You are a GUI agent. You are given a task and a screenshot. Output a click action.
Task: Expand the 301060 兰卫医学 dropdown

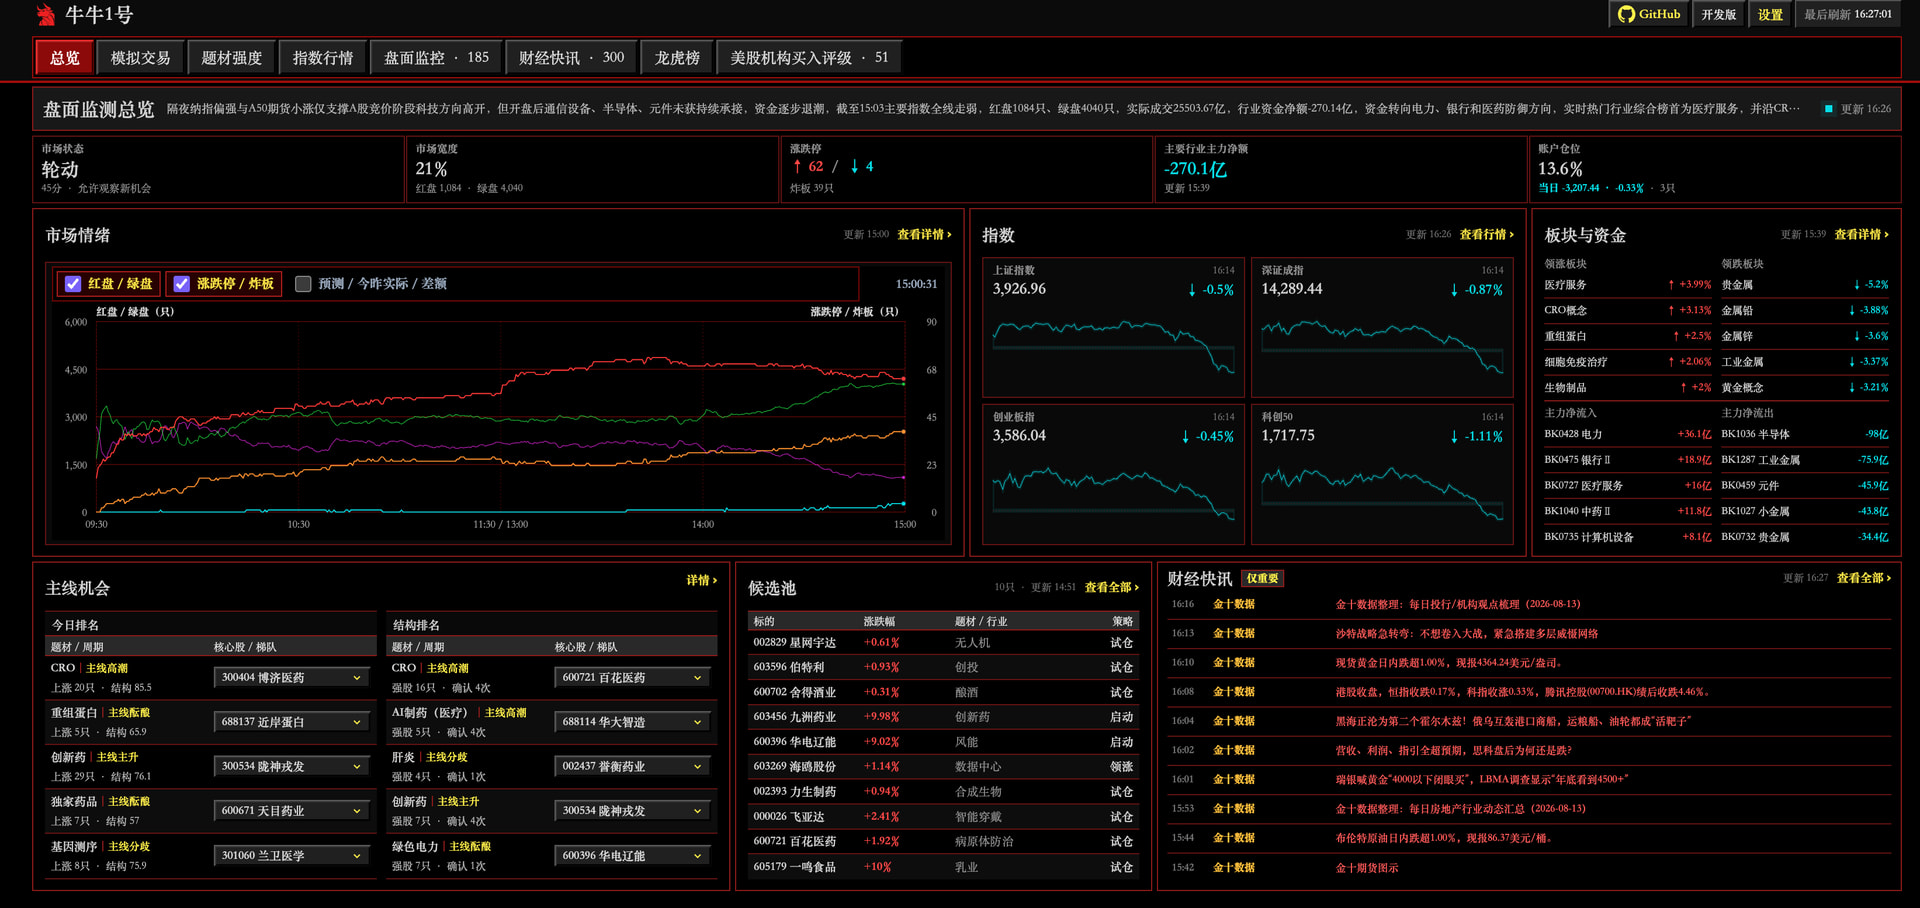[x=291, y=856]
